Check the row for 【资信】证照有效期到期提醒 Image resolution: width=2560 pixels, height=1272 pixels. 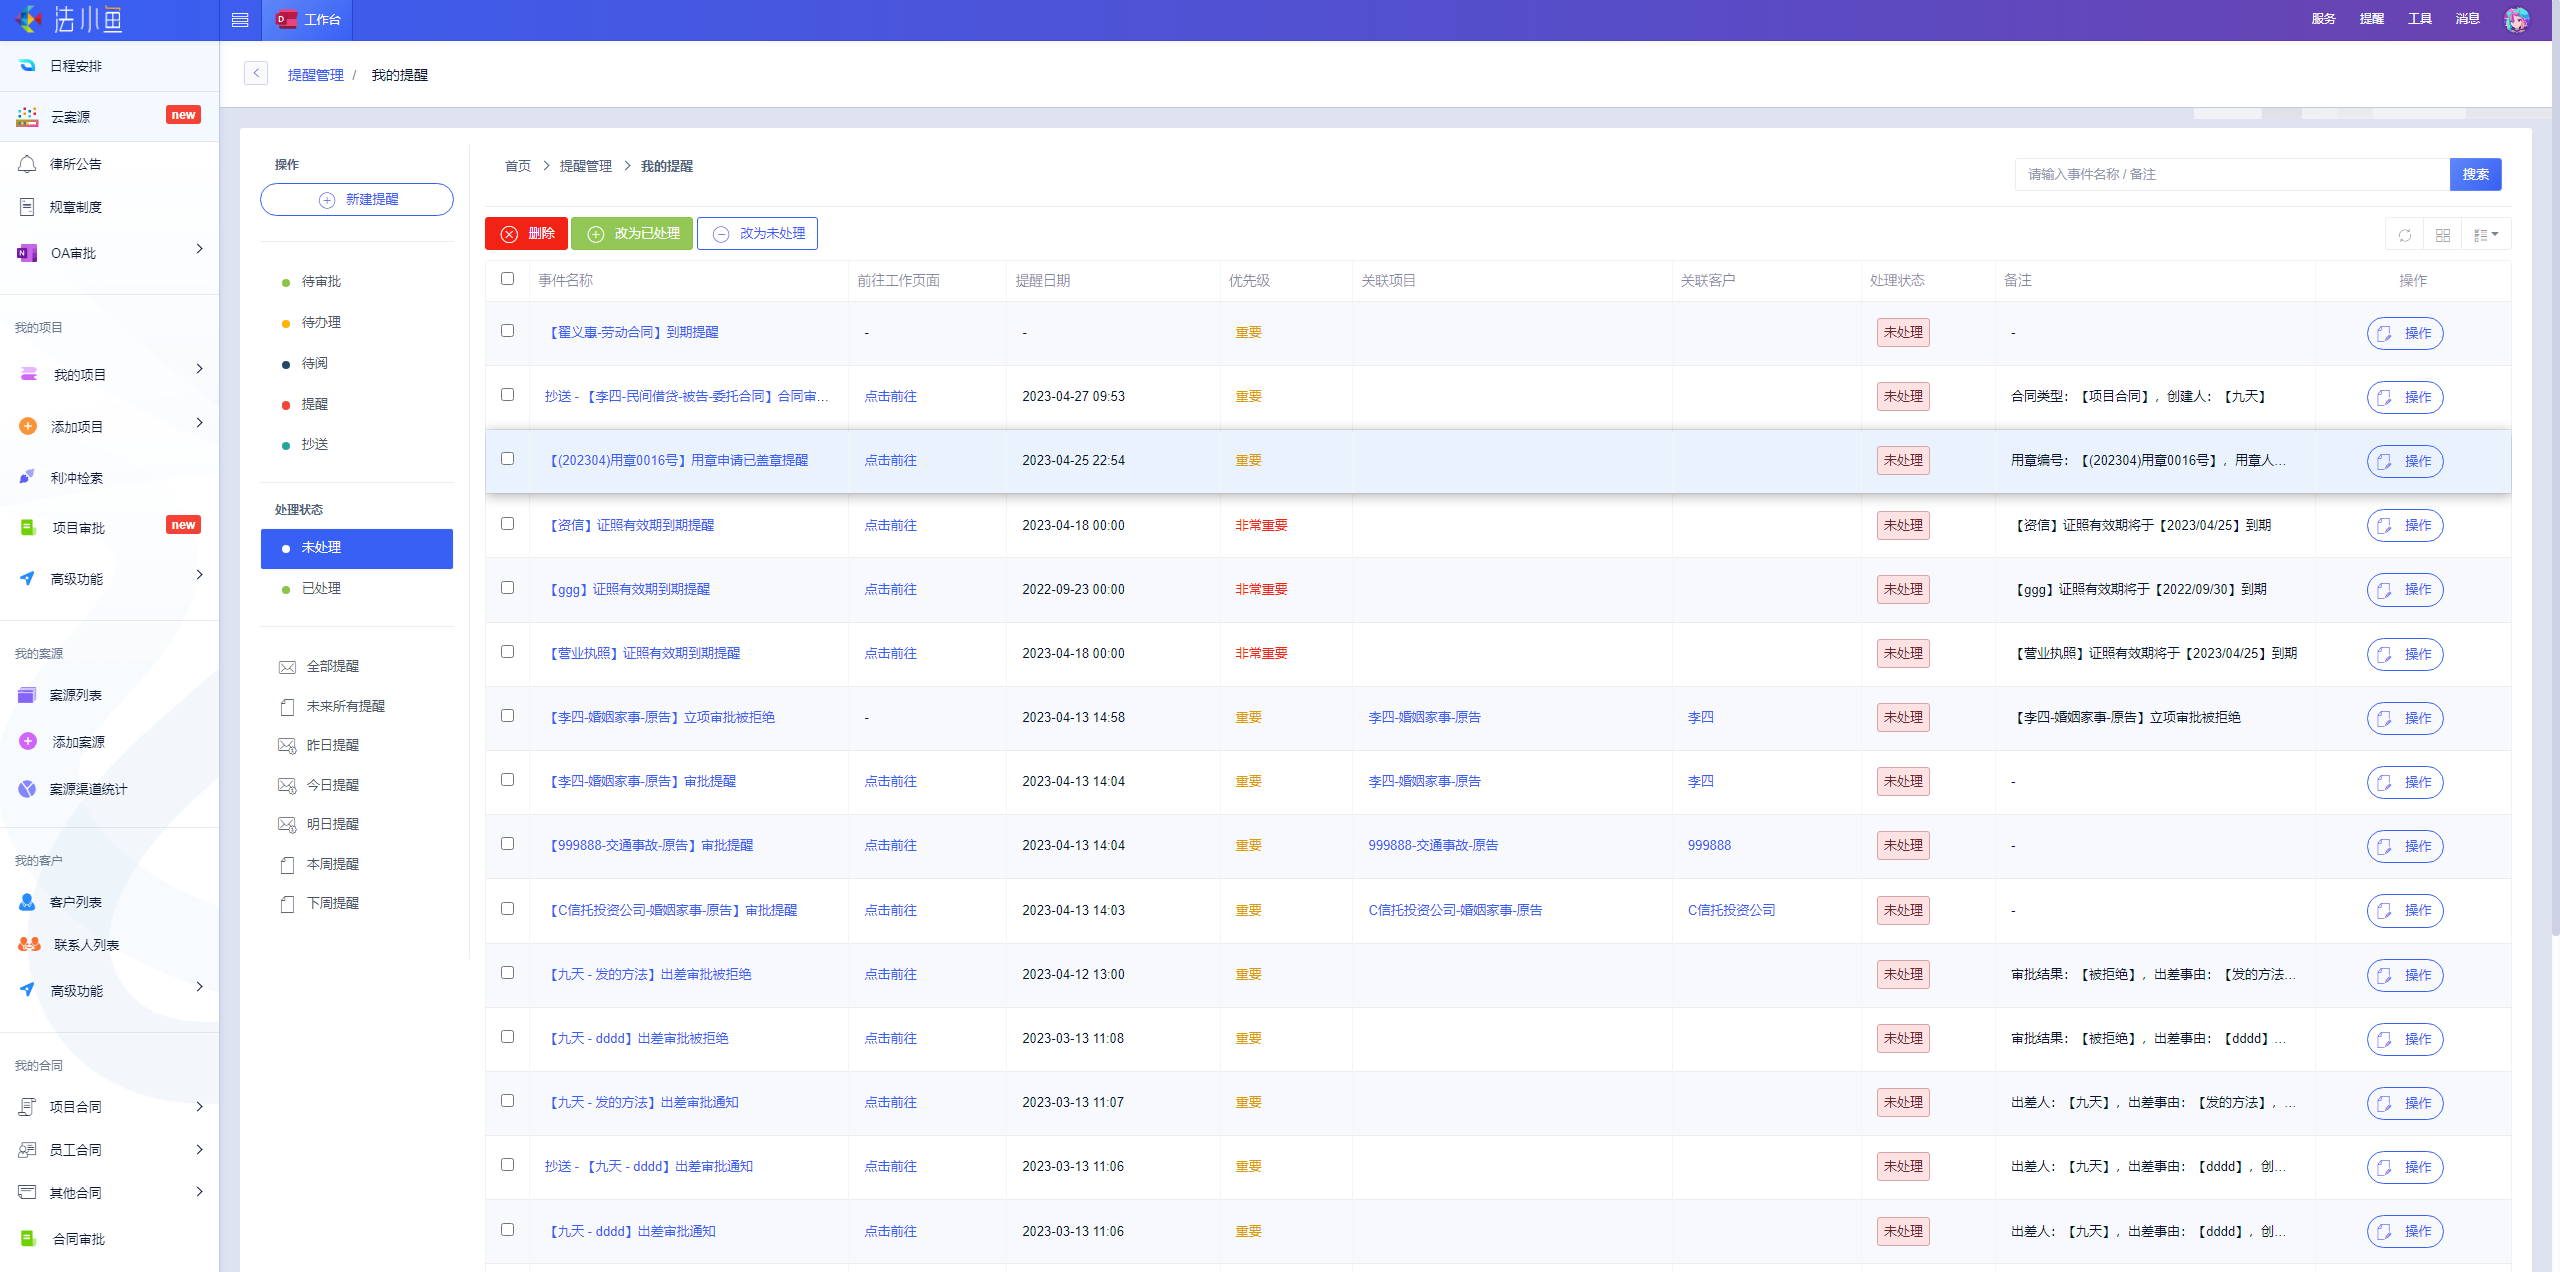point(507,524)
